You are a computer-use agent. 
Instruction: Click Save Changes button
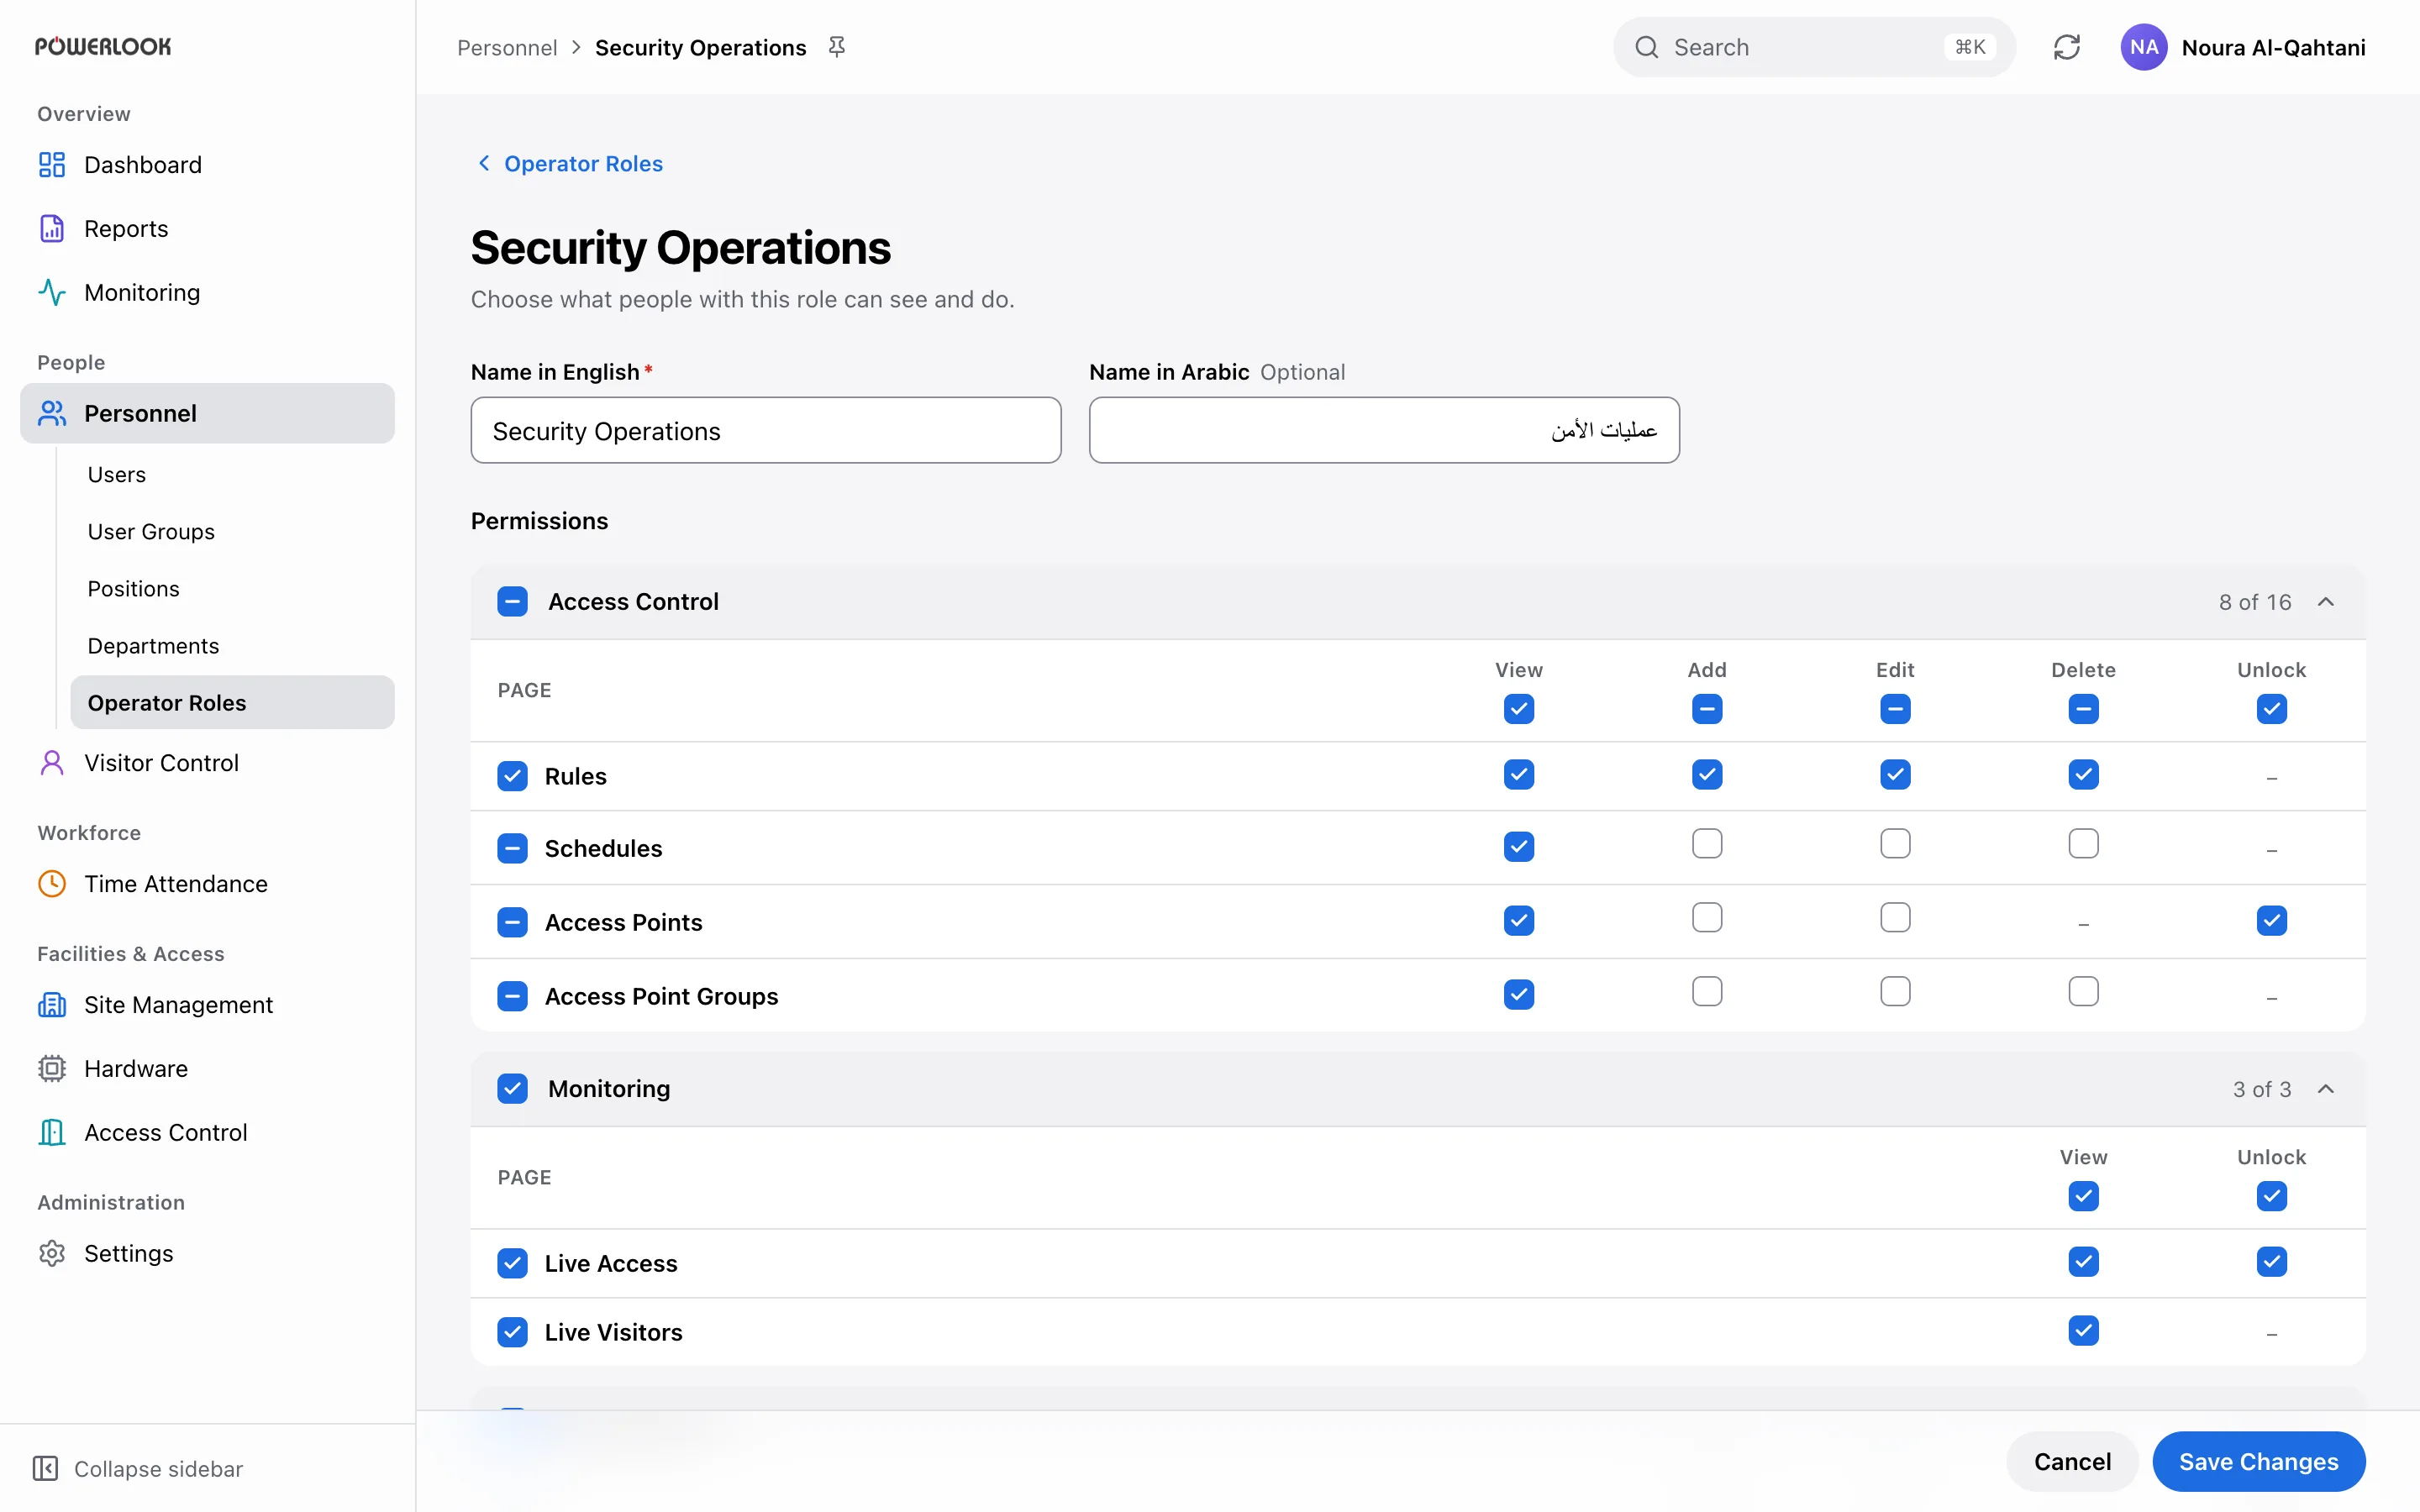(2259, 1462)
